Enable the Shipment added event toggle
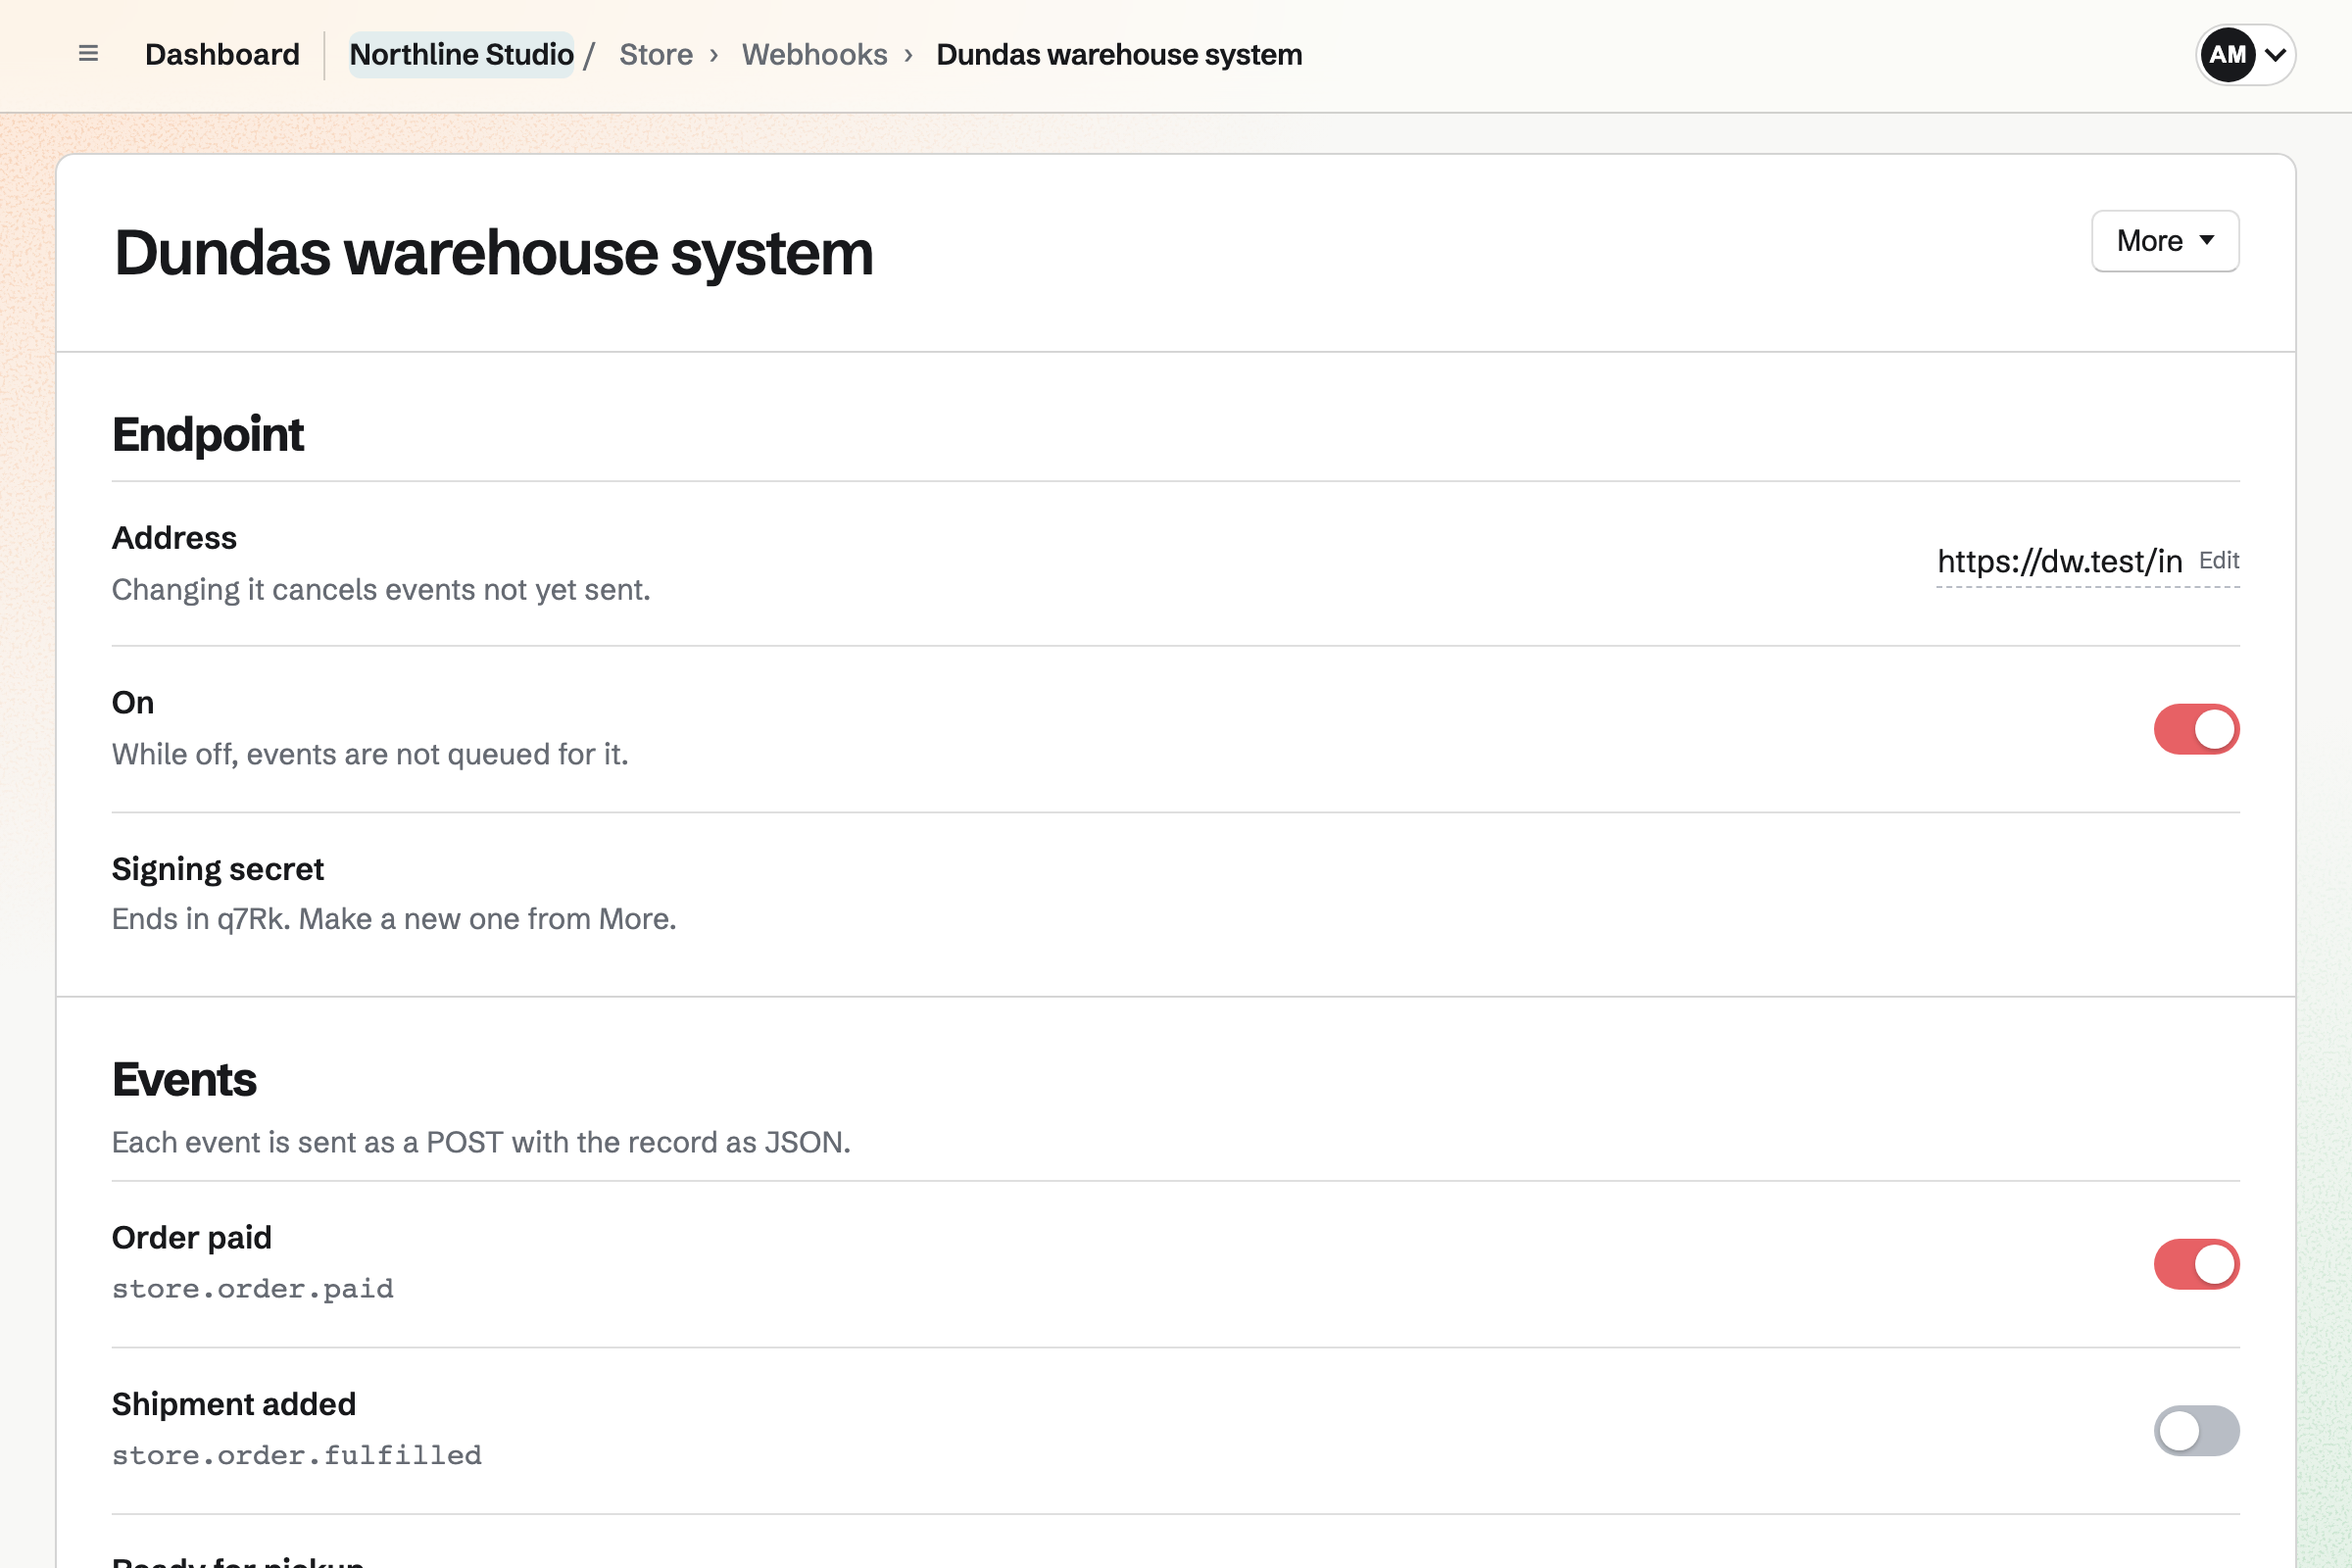The width and height of the screenshot is (2352, 1568). (x=2196, y=1430)
